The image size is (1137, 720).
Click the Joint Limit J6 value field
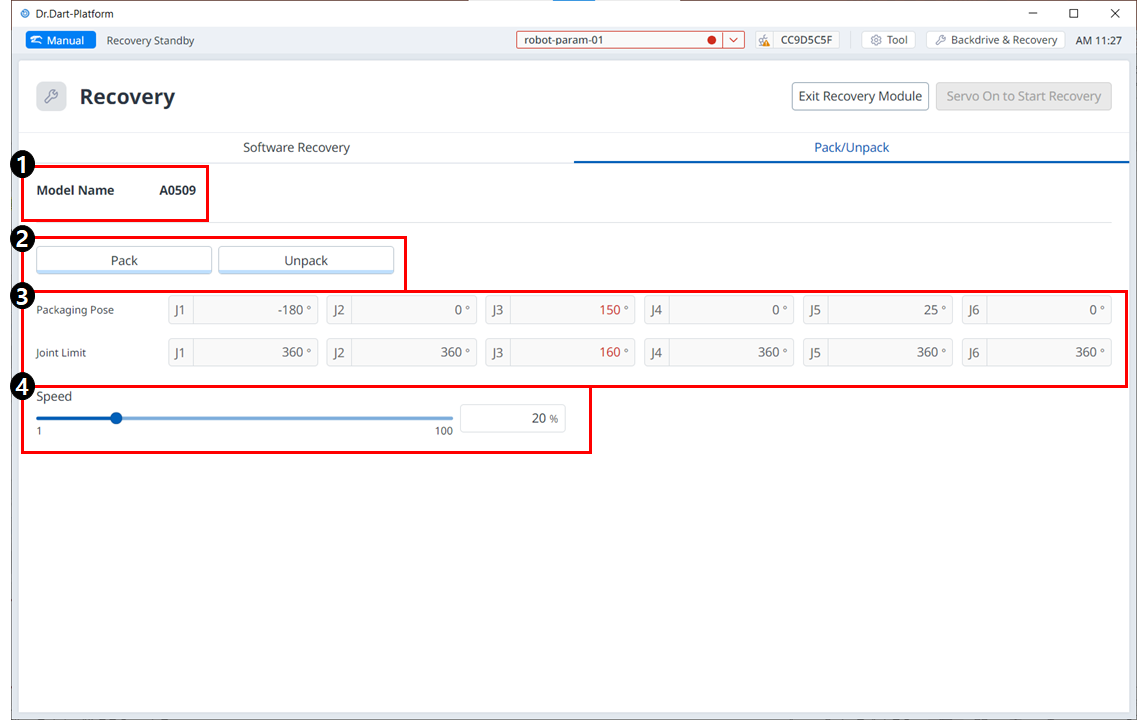[1047, 352]
